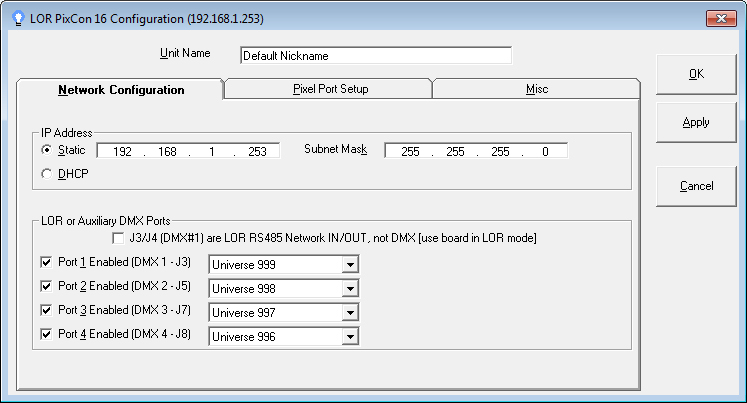747x403 pixels.
Task: Toggle Port 3 Enabled (DMX 3 - J7)
Action: coord(46,311)
